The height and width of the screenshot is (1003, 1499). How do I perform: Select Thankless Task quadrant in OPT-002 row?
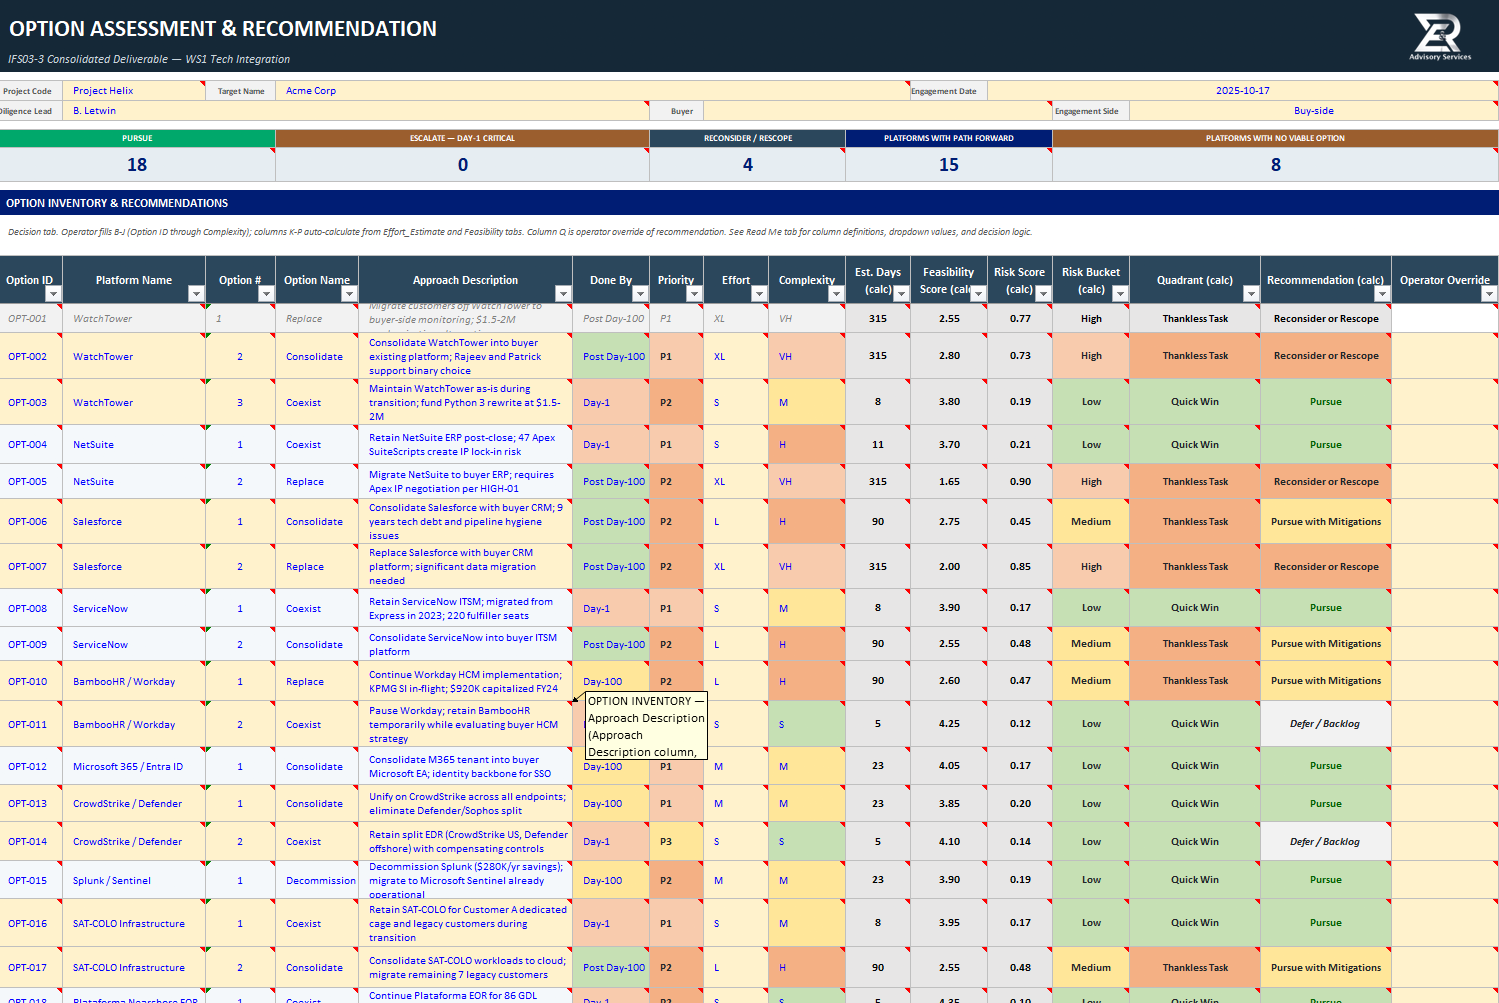coord(1195,356)
